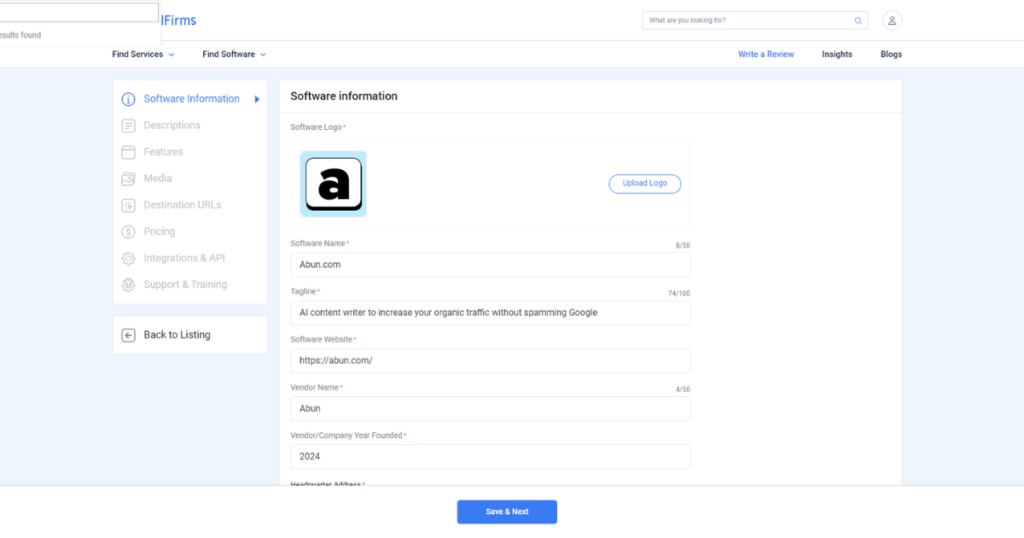Click the input box above 'results found'
The image size is (1024, 538).
[x=79, y=12]
